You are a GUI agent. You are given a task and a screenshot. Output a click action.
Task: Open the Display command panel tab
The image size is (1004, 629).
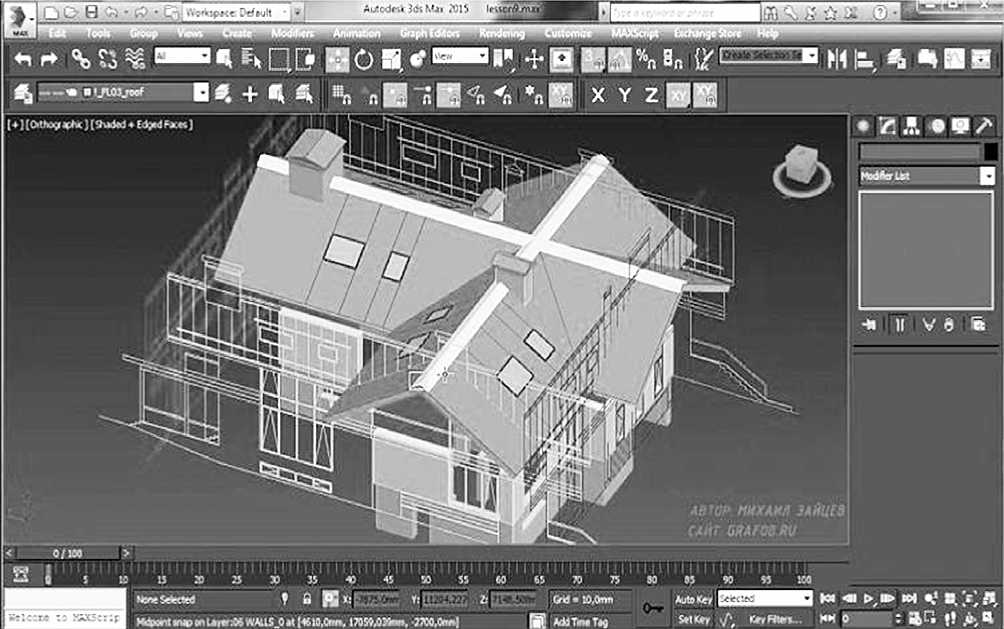960,126
